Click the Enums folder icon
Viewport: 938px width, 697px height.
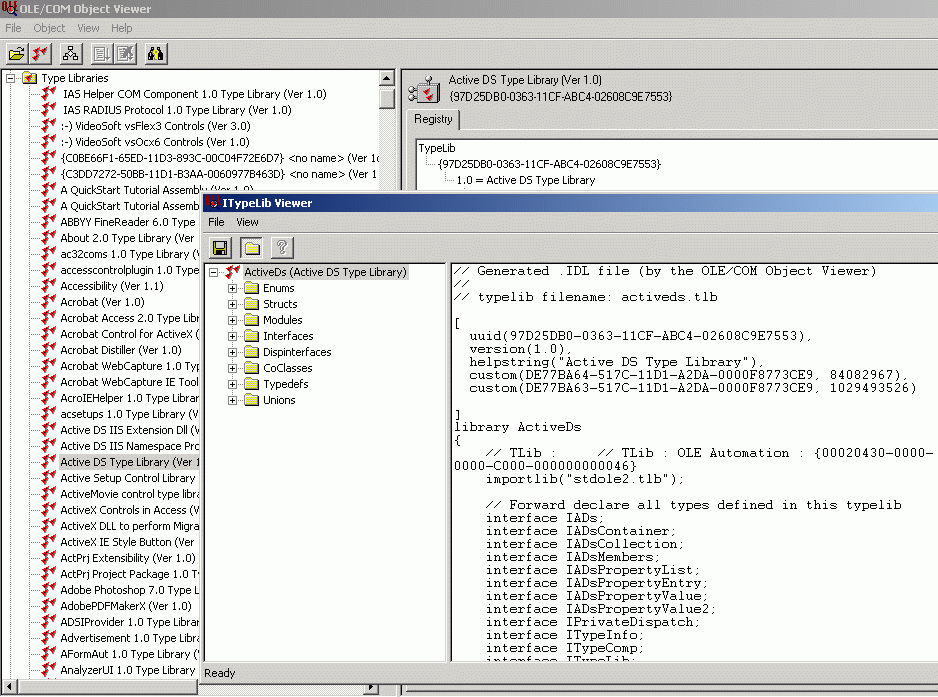click(x=252, y=288)
